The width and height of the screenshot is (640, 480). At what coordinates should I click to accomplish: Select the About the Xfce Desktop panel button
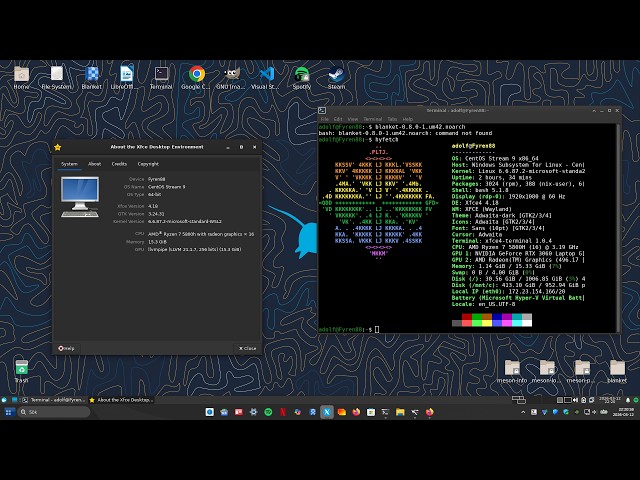(x=121, y=400)
